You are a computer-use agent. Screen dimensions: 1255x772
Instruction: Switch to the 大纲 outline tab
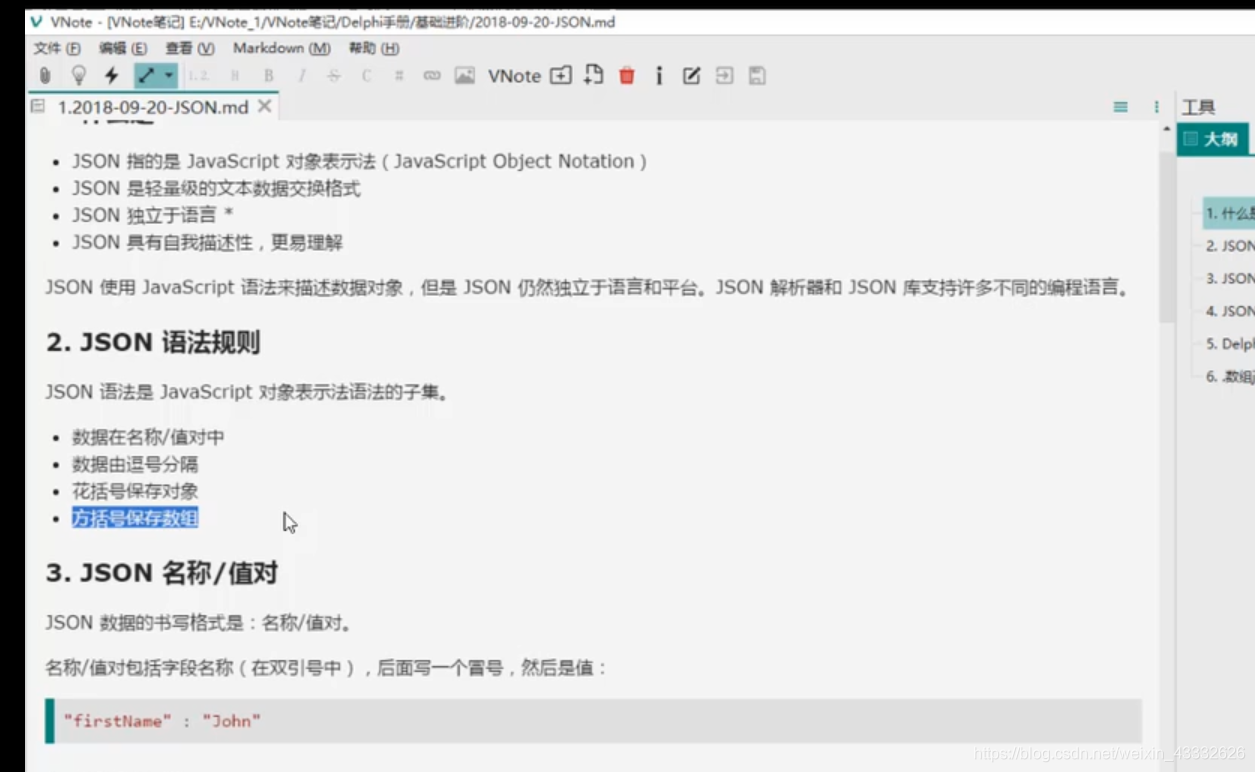(1219, 139)
